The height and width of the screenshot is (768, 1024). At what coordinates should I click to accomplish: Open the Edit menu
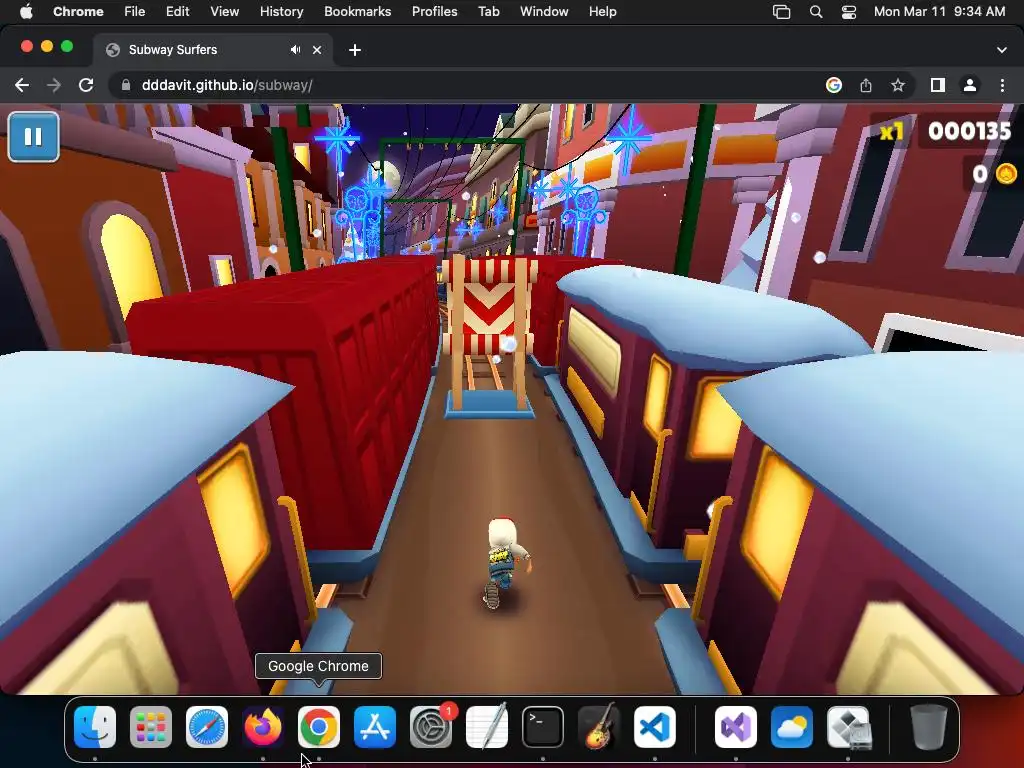tap(178, 12)
